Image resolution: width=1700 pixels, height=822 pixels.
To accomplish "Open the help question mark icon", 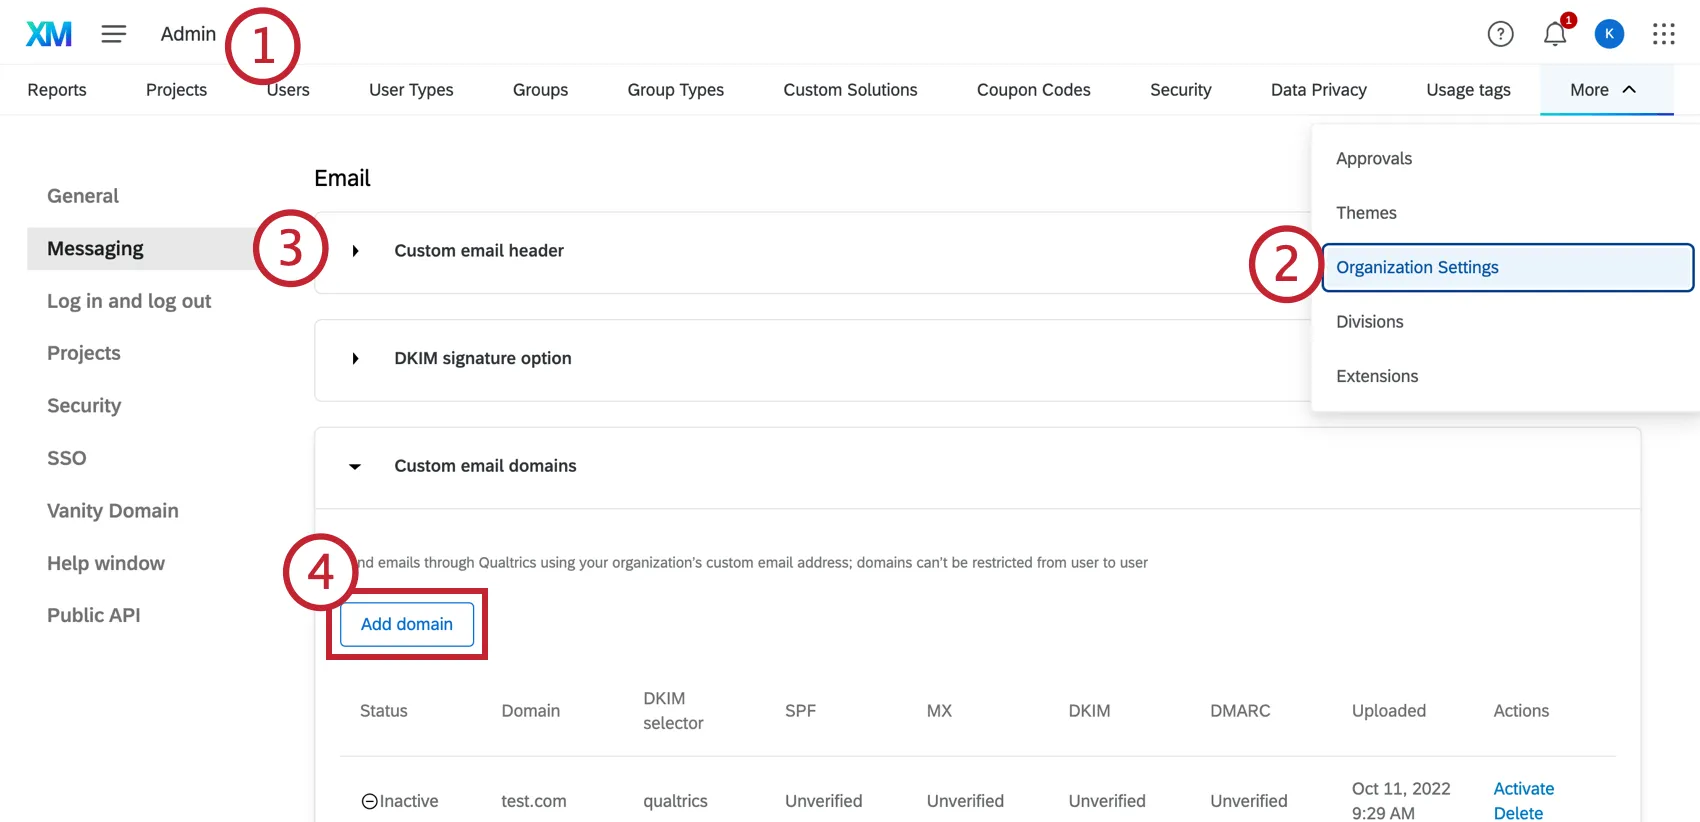I will tap(1500, 34).
